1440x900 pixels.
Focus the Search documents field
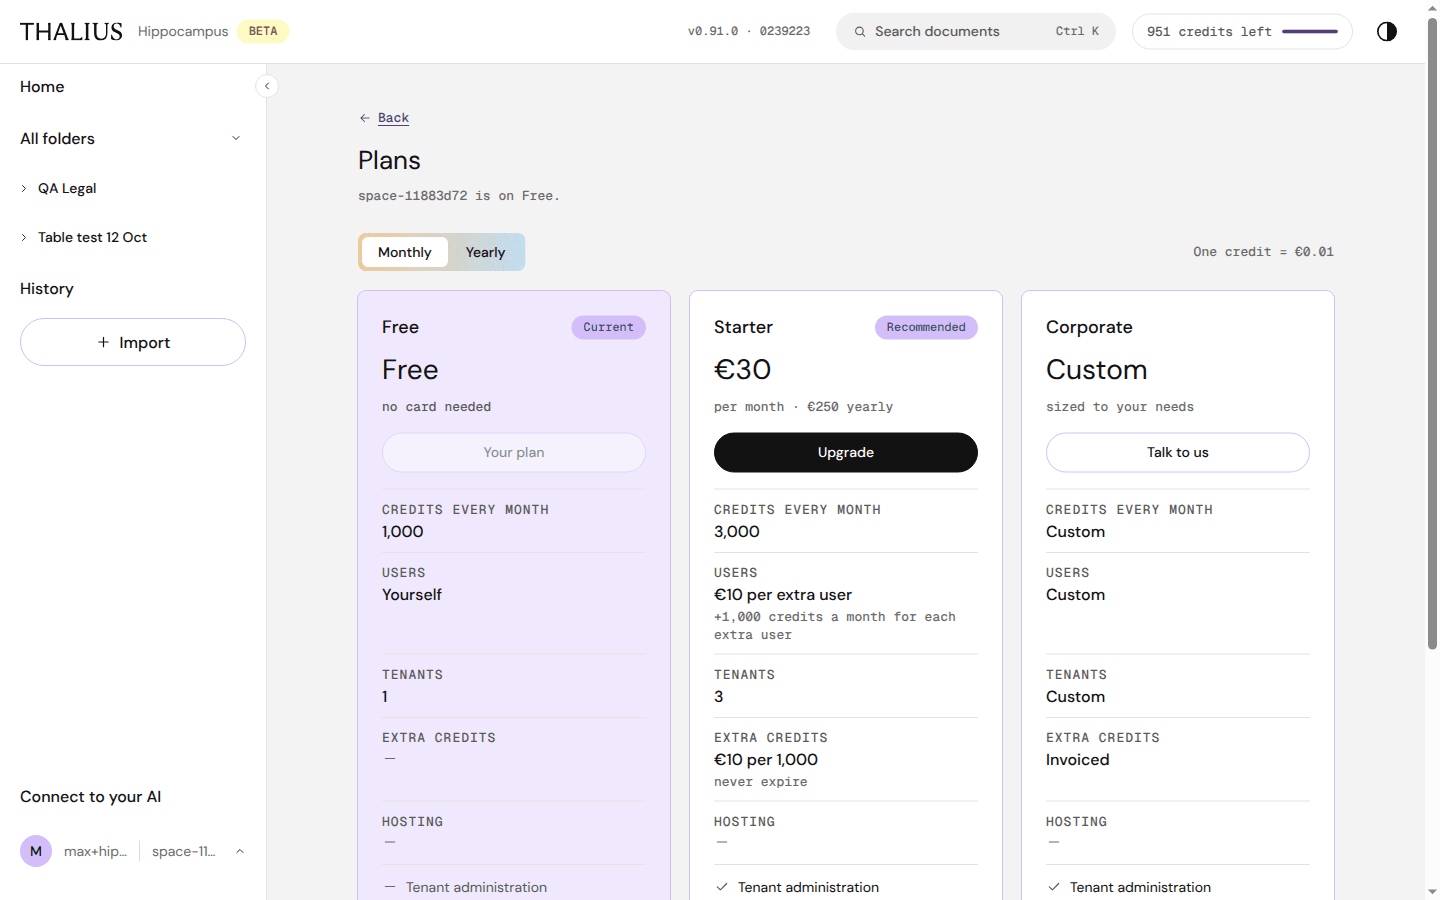tap(976, 32)
